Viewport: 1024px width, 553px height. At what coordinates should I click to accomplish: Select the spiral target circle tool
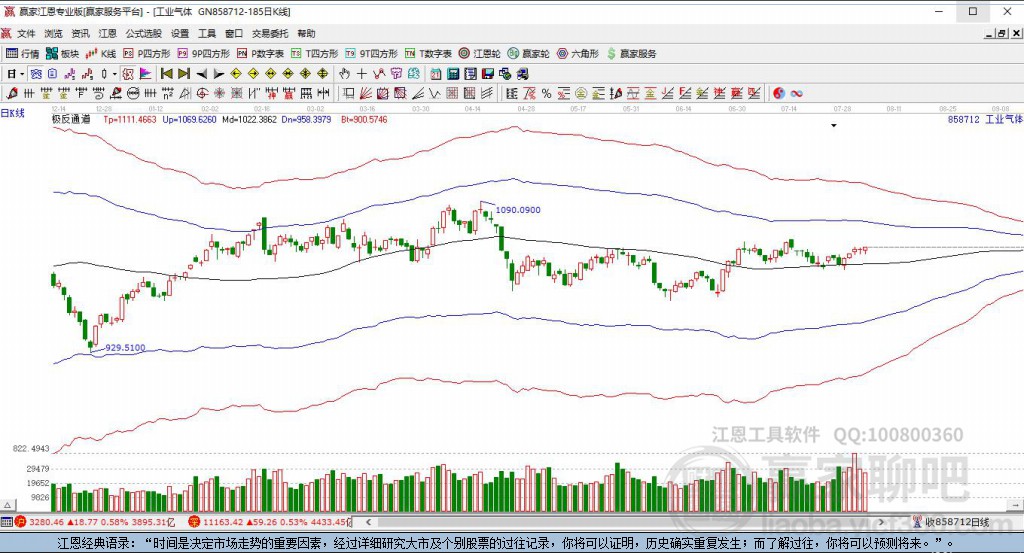(202, 93)
